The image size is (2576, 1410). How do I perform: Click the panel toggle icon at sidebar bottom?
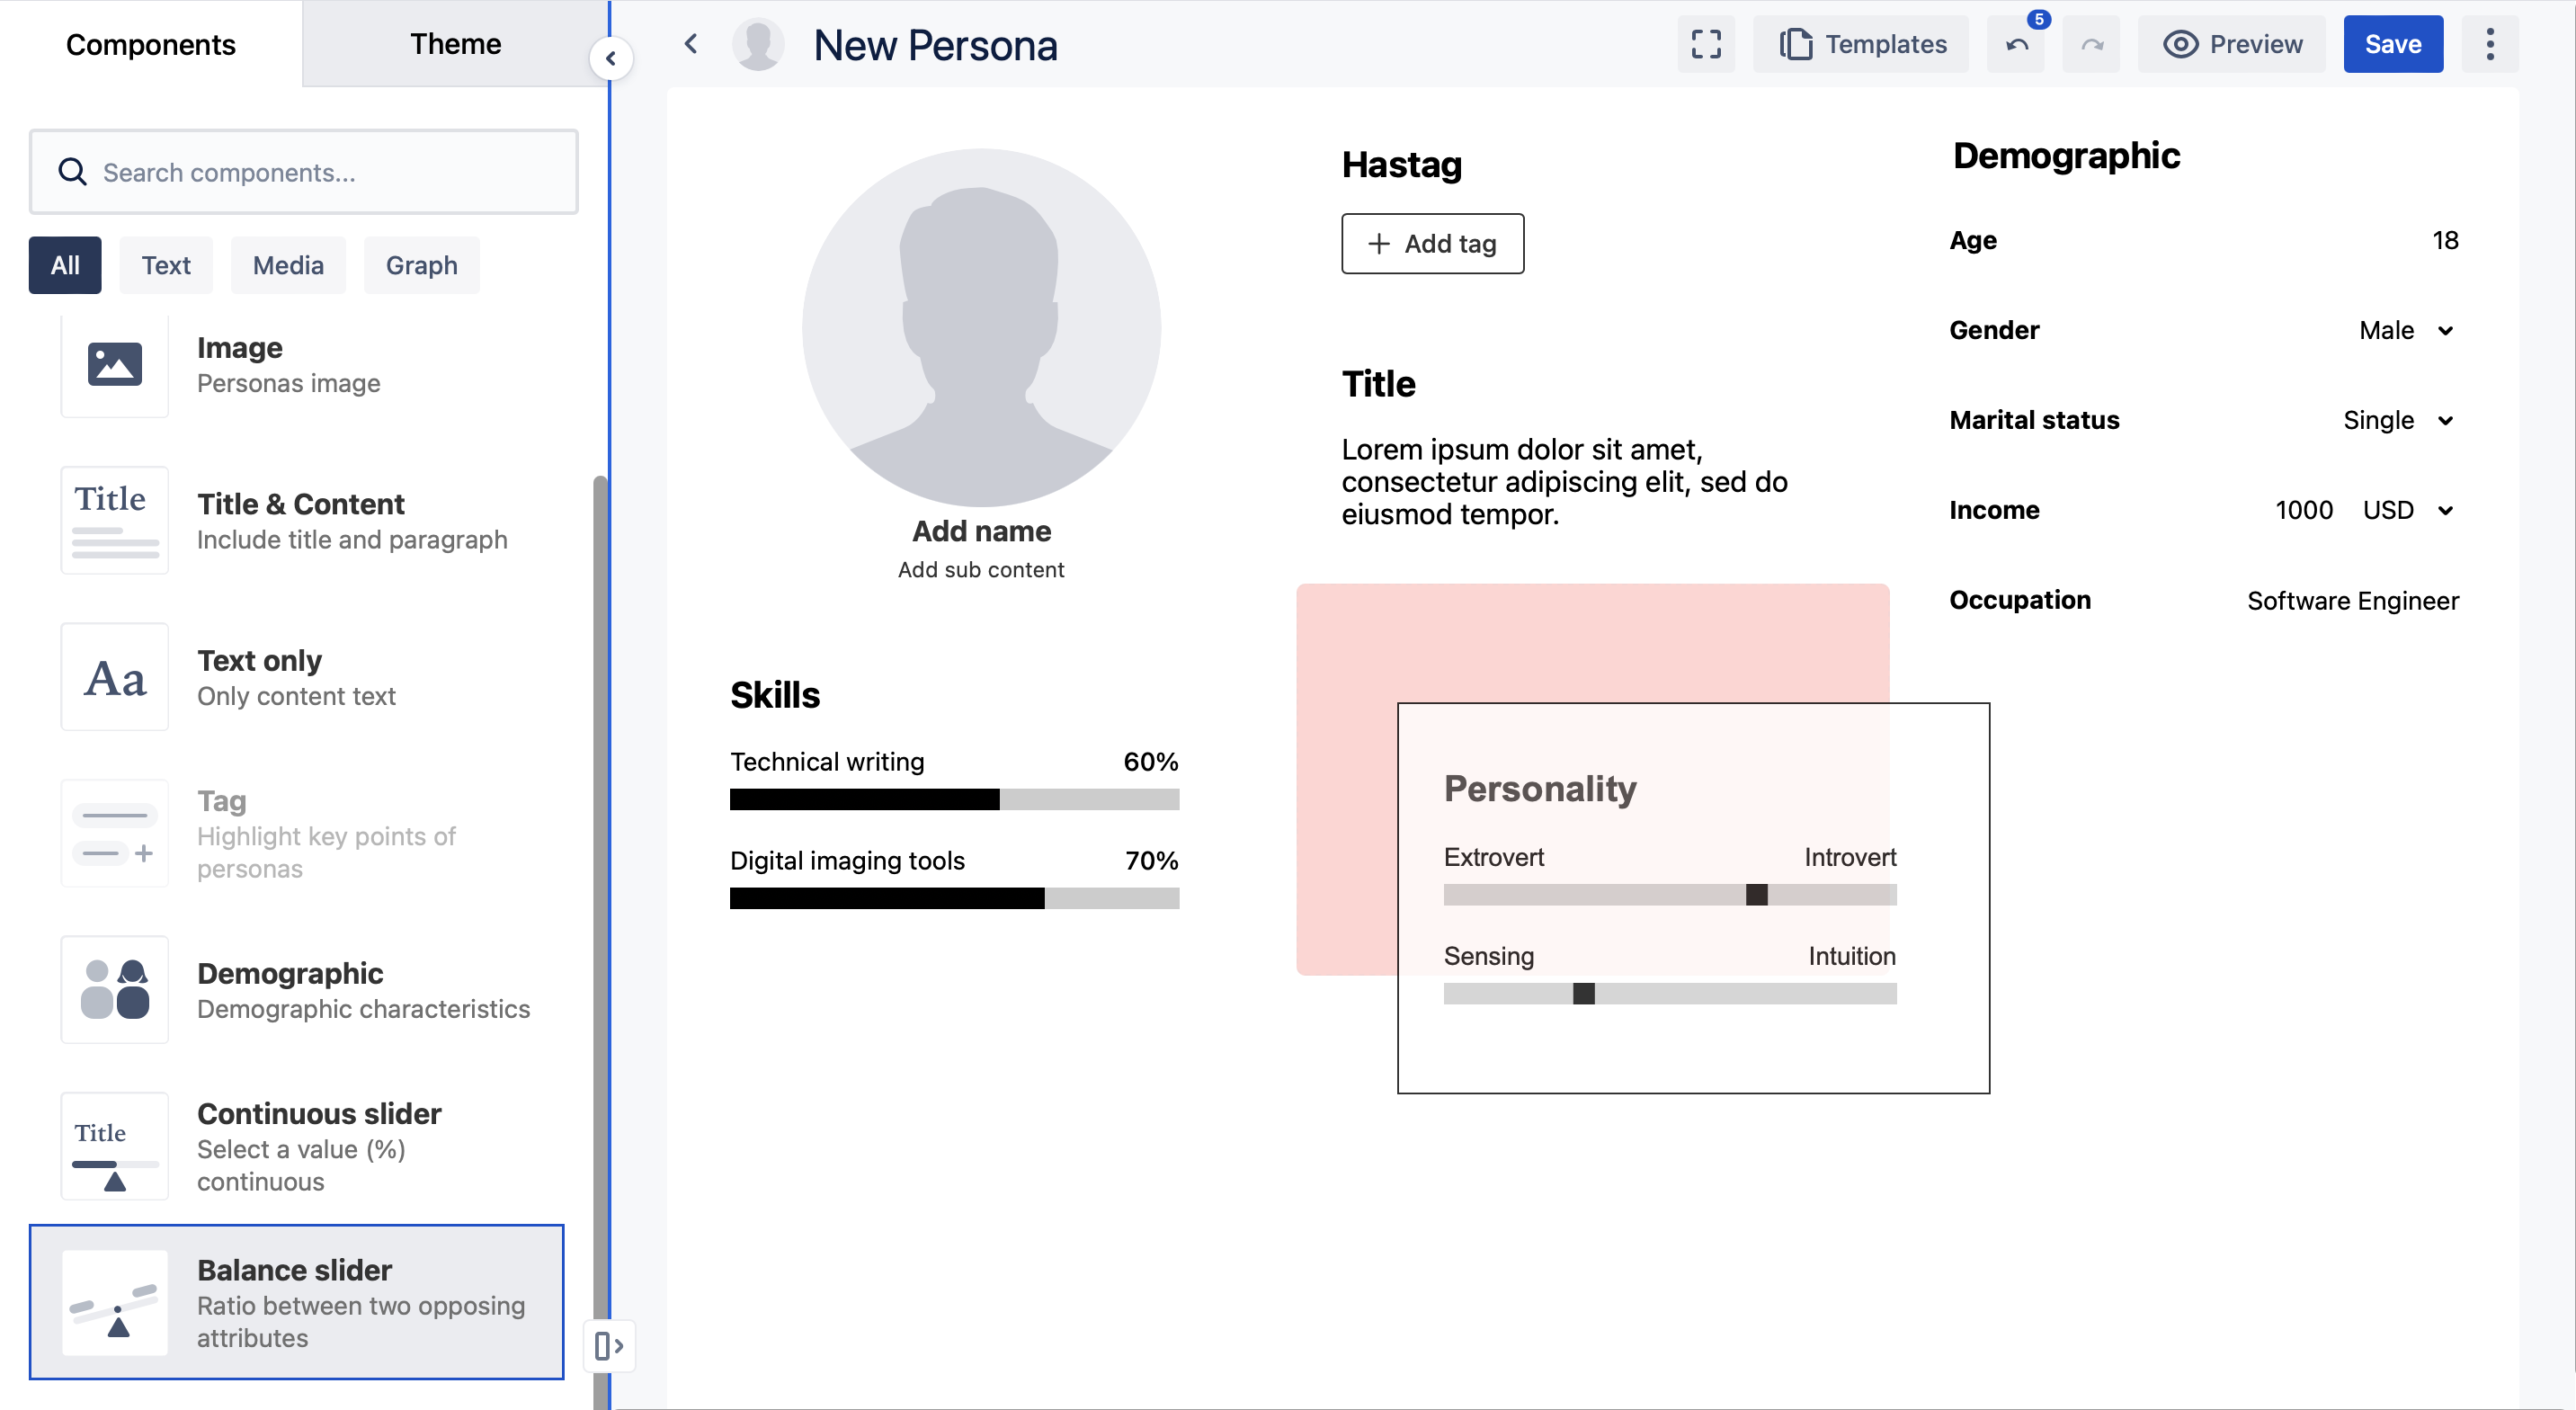pyautogui.click(x=609, y=1346)
